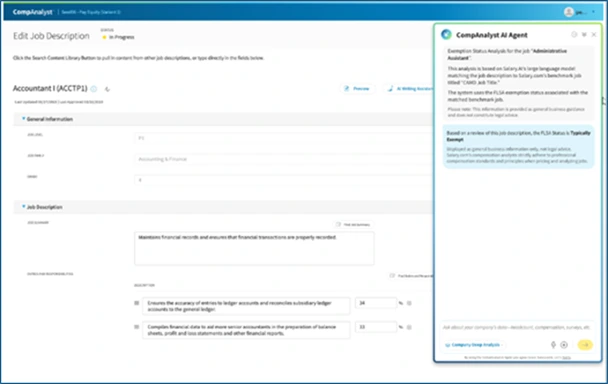
Task: Click the Grade input field
Action: pos(283,180)
